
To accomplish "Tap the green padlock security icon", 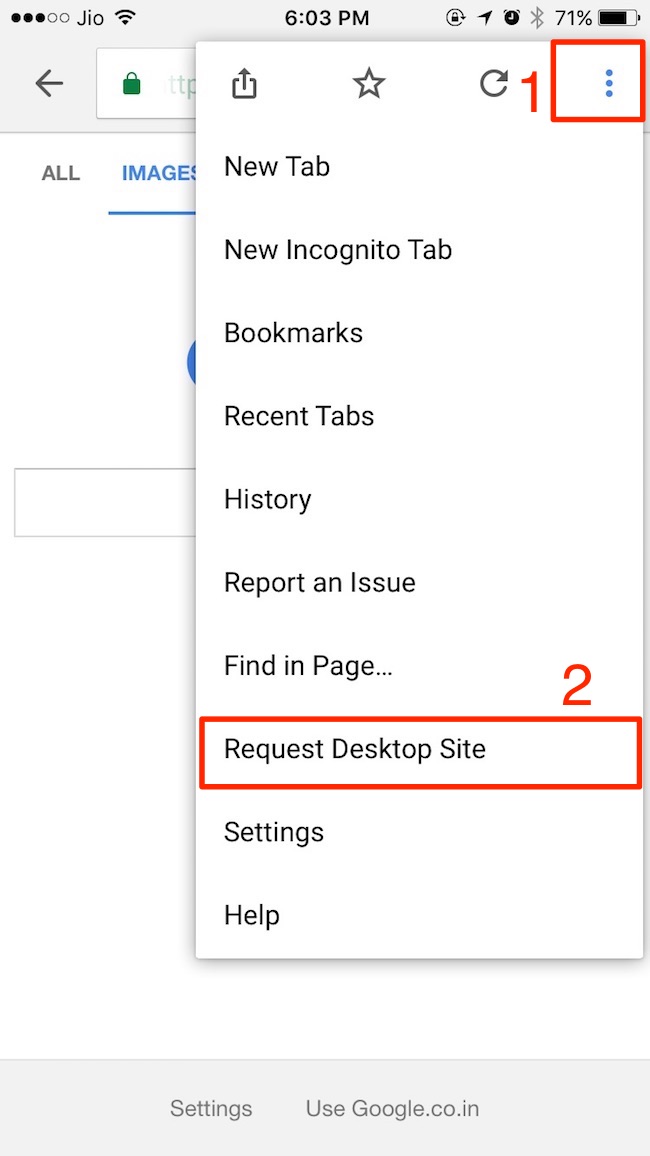I will point(131,85).
